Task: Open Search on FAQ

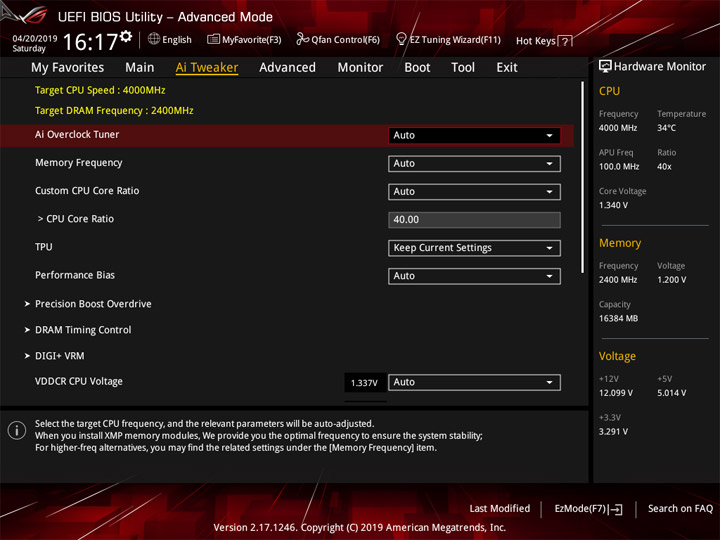Action: pyautogui.click(x=680, y=508)
